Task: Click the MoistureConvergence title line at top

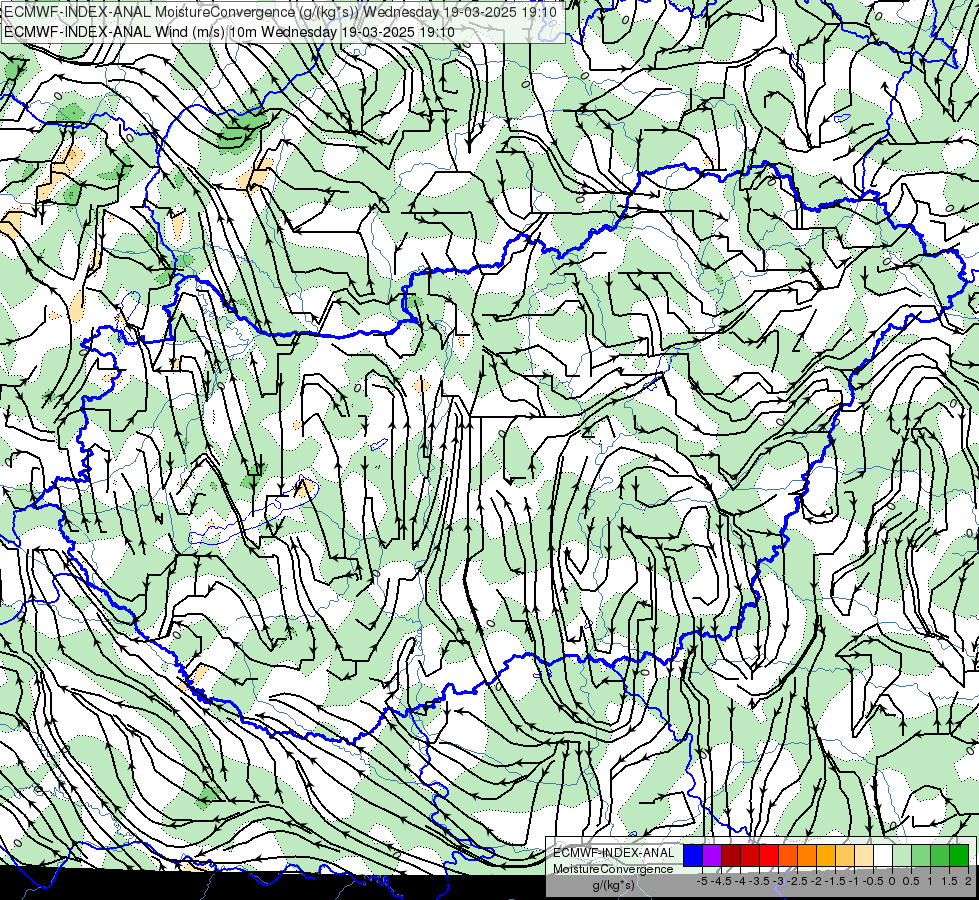Action: [281, 12]
